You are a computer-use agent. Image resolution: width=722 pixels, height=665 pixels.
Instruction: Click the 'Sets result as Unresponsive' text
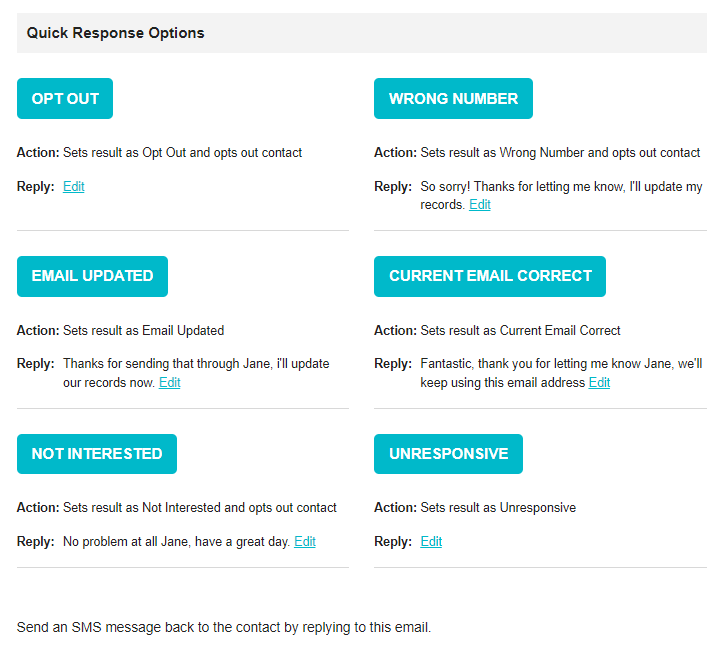pos(498,508)
